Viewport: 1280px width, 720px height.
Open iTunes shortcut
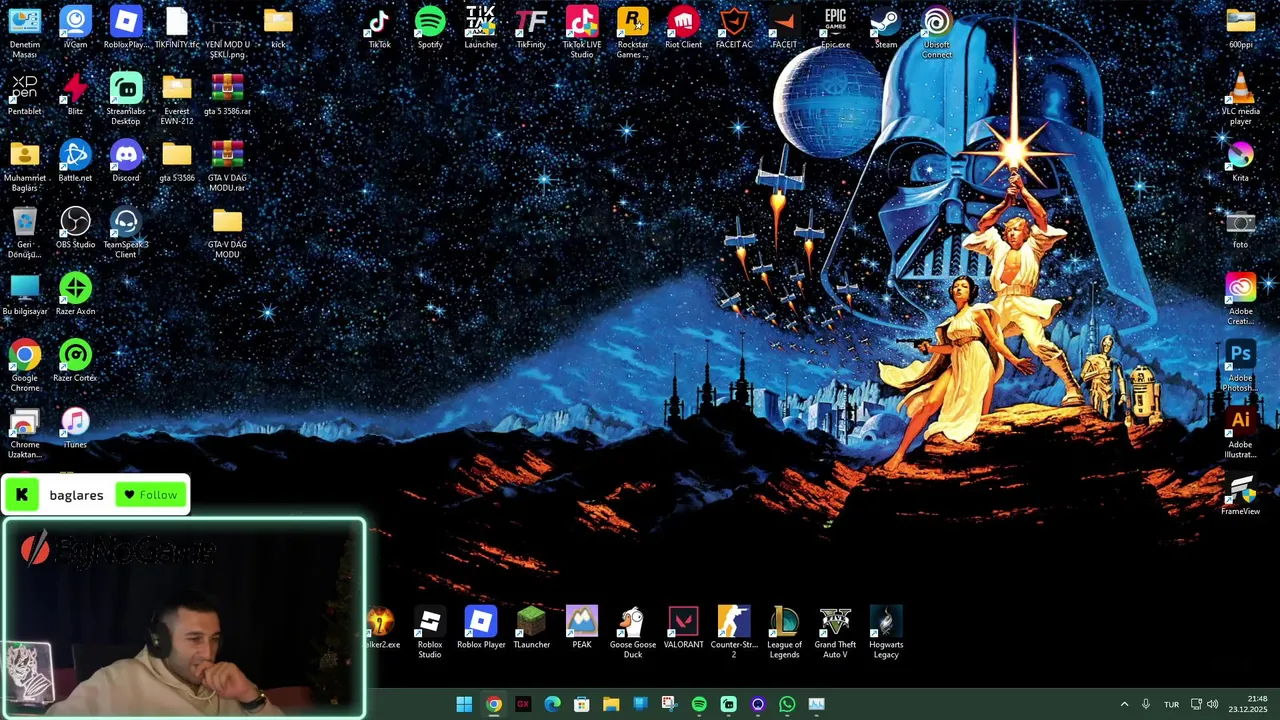click(x=75, y=427)
